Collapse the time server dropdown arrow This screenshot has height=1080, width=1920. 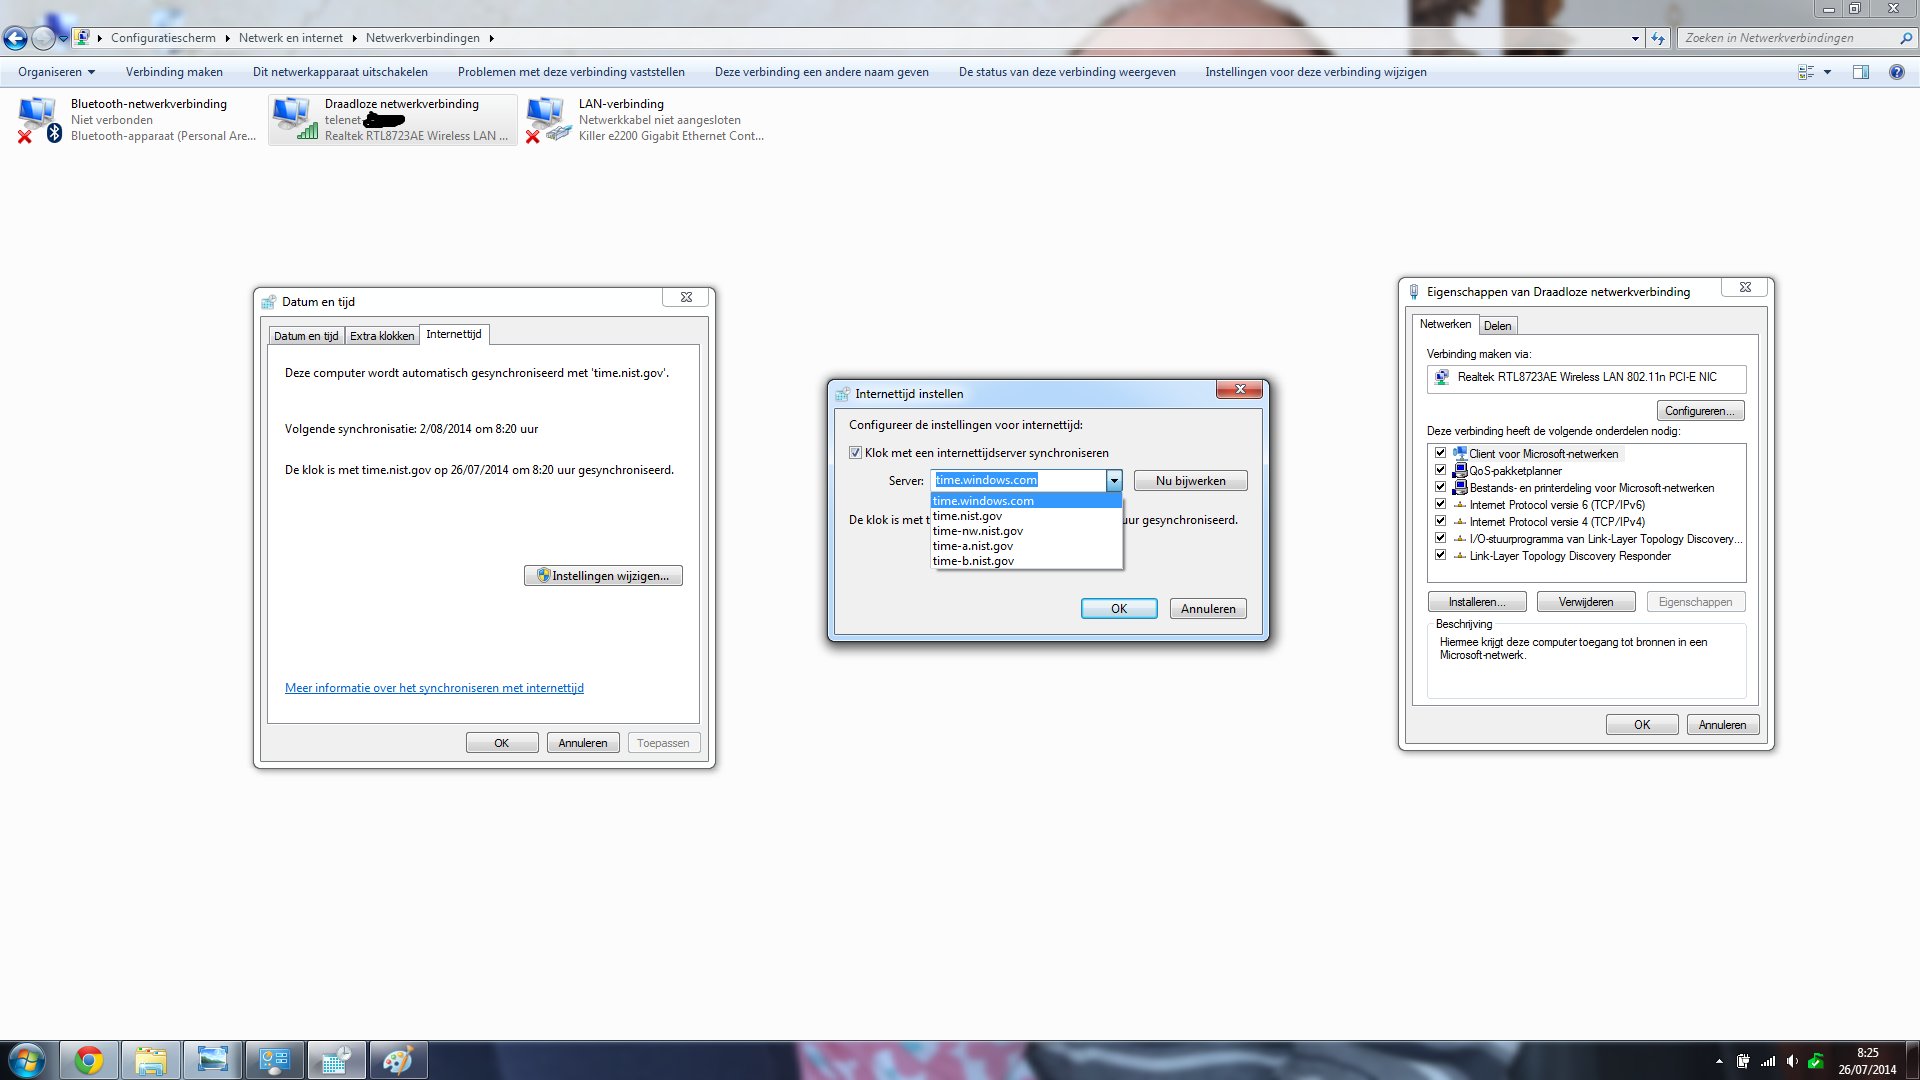[x=1113, y=481]
